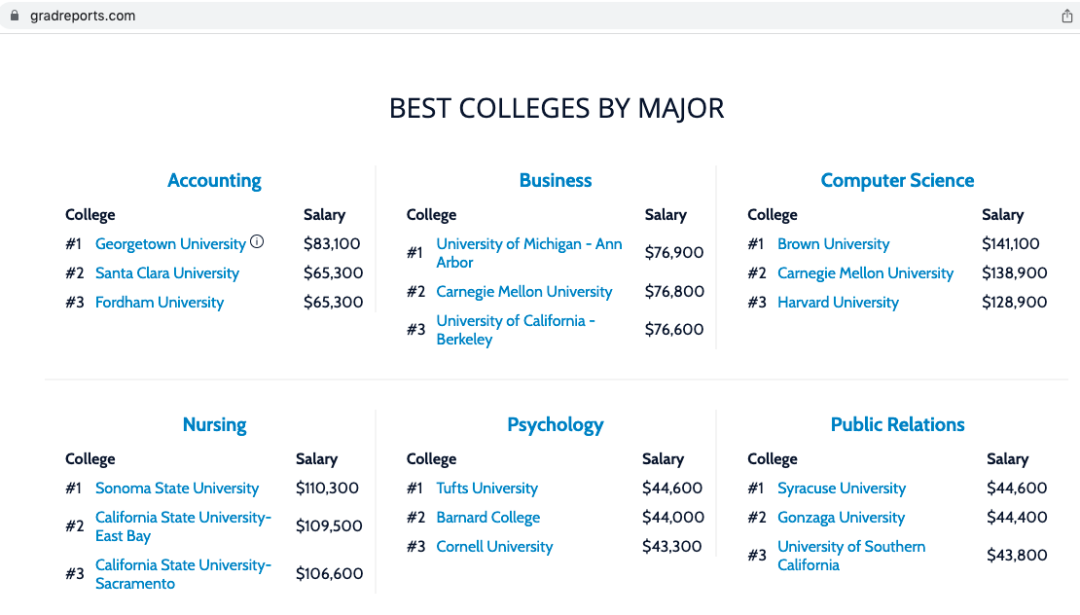Screen dimensions: 1080x615
Task: Open University of Michigan - Ann Arbor link
Action: click(529, 253)
